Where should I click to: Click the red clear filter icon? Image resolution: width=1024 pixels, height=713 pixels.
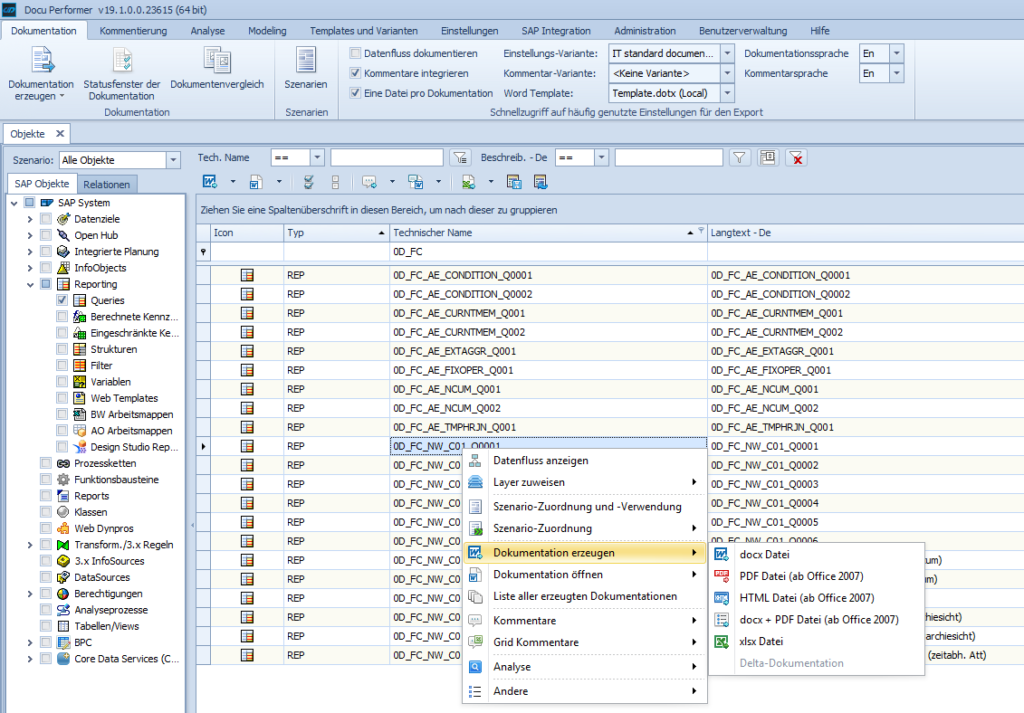tap(796, 157)
